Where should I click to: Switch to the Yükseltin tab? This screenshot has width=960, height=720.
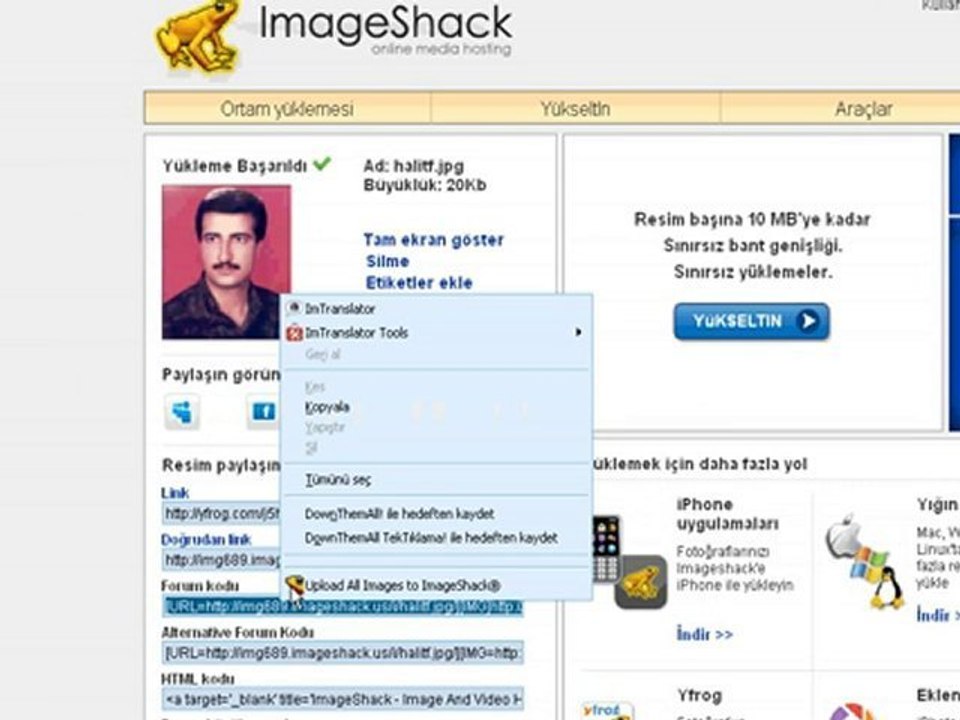(x=575, y=109)
